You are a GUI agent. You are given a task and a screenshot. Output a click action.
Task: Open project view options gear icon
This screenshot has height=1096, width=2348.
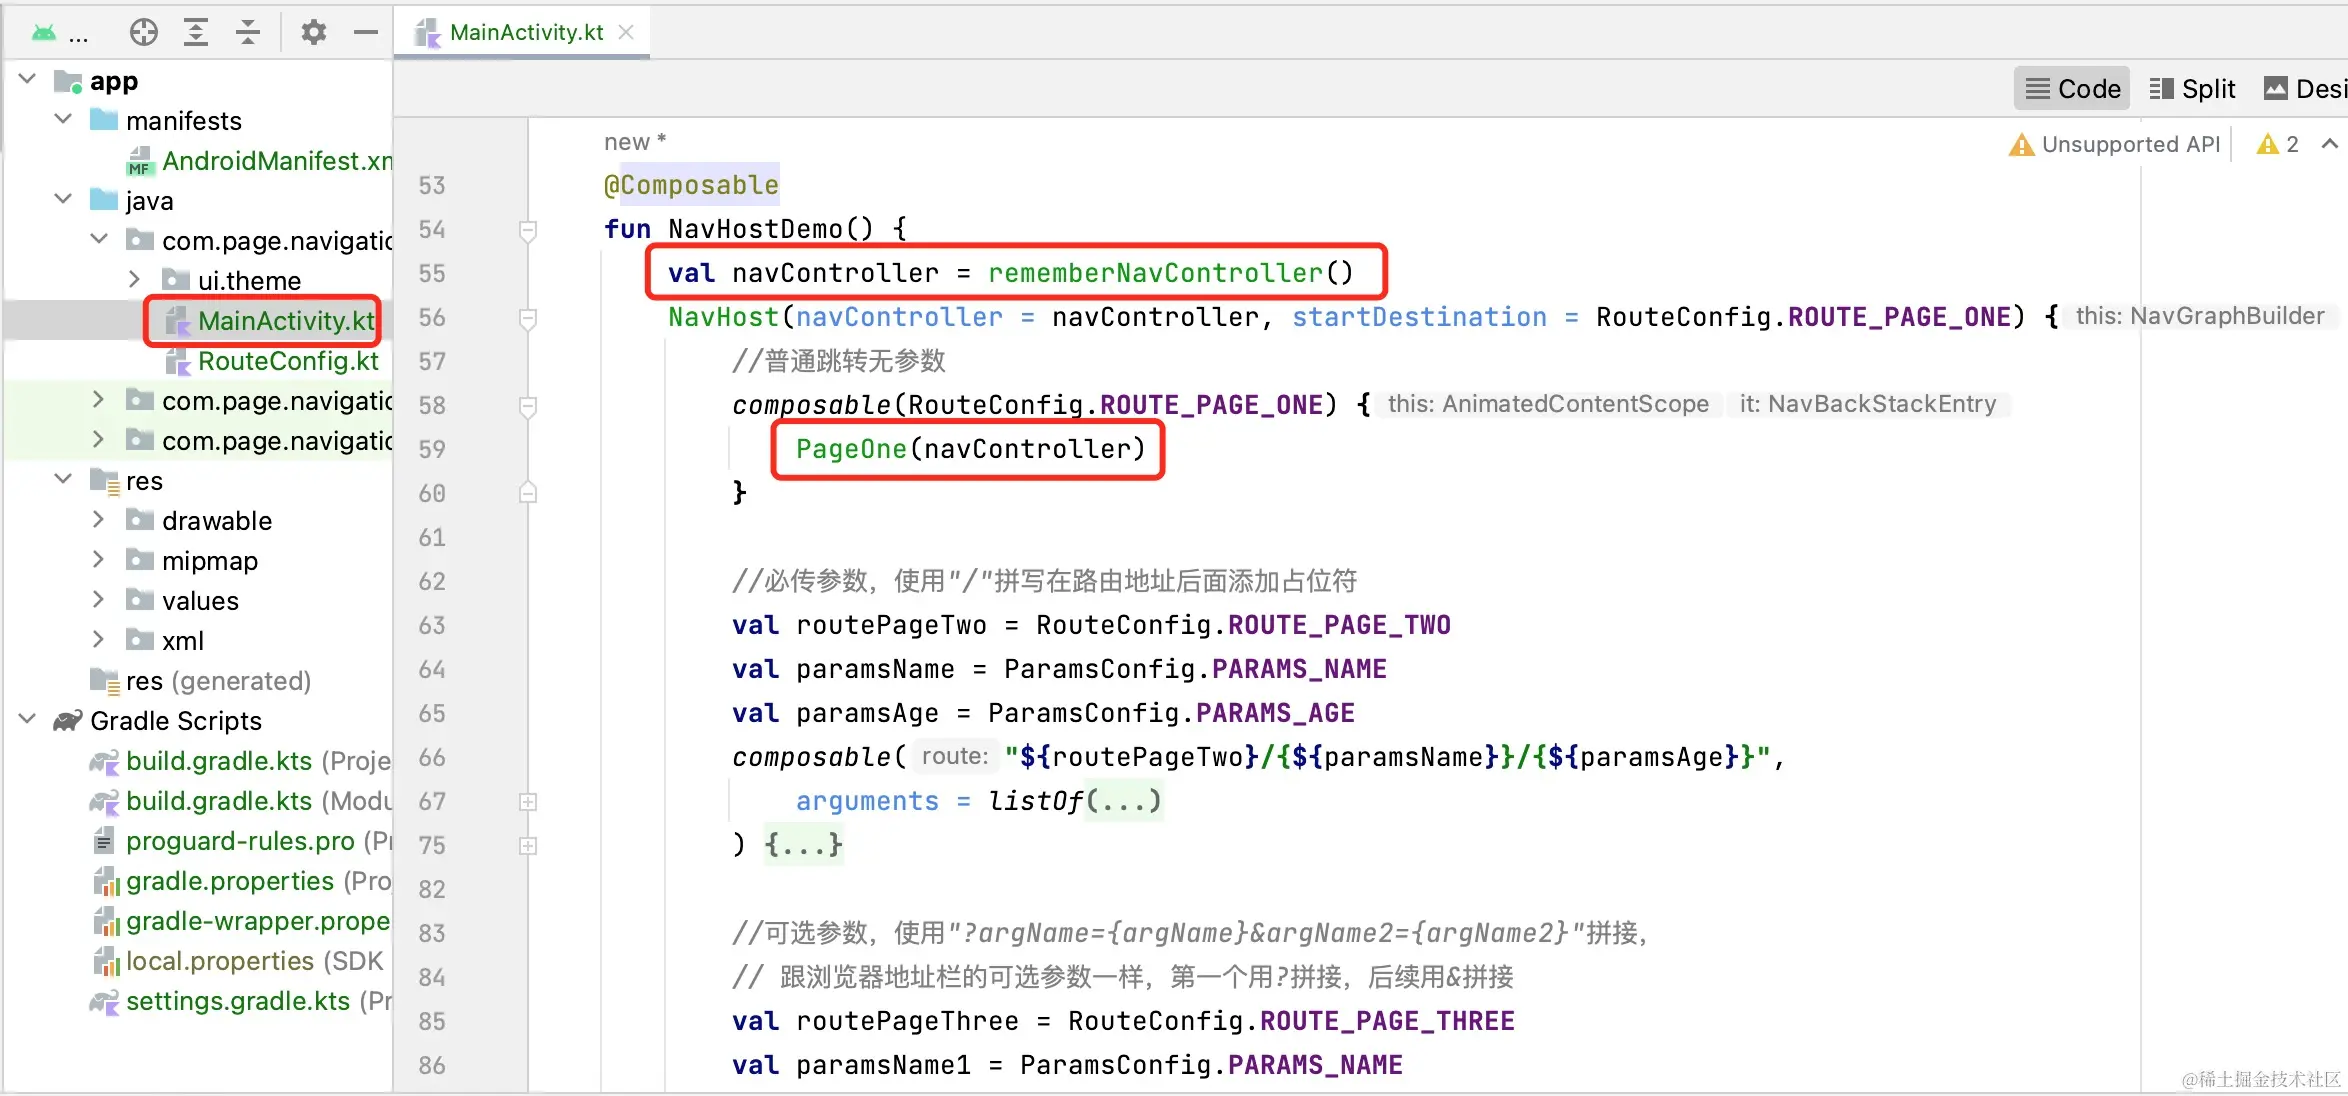point(314,32)
